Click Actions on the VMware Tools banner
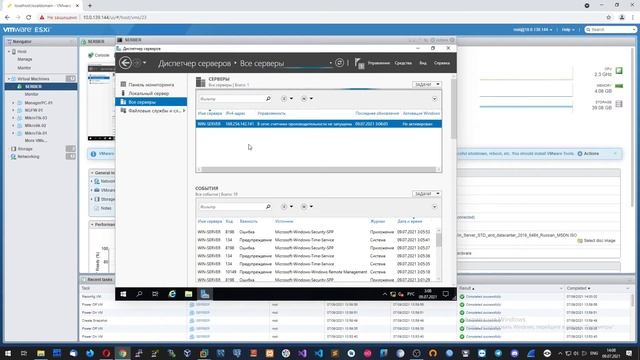Viewport: 640px width, 360px height. click(588, 154)
